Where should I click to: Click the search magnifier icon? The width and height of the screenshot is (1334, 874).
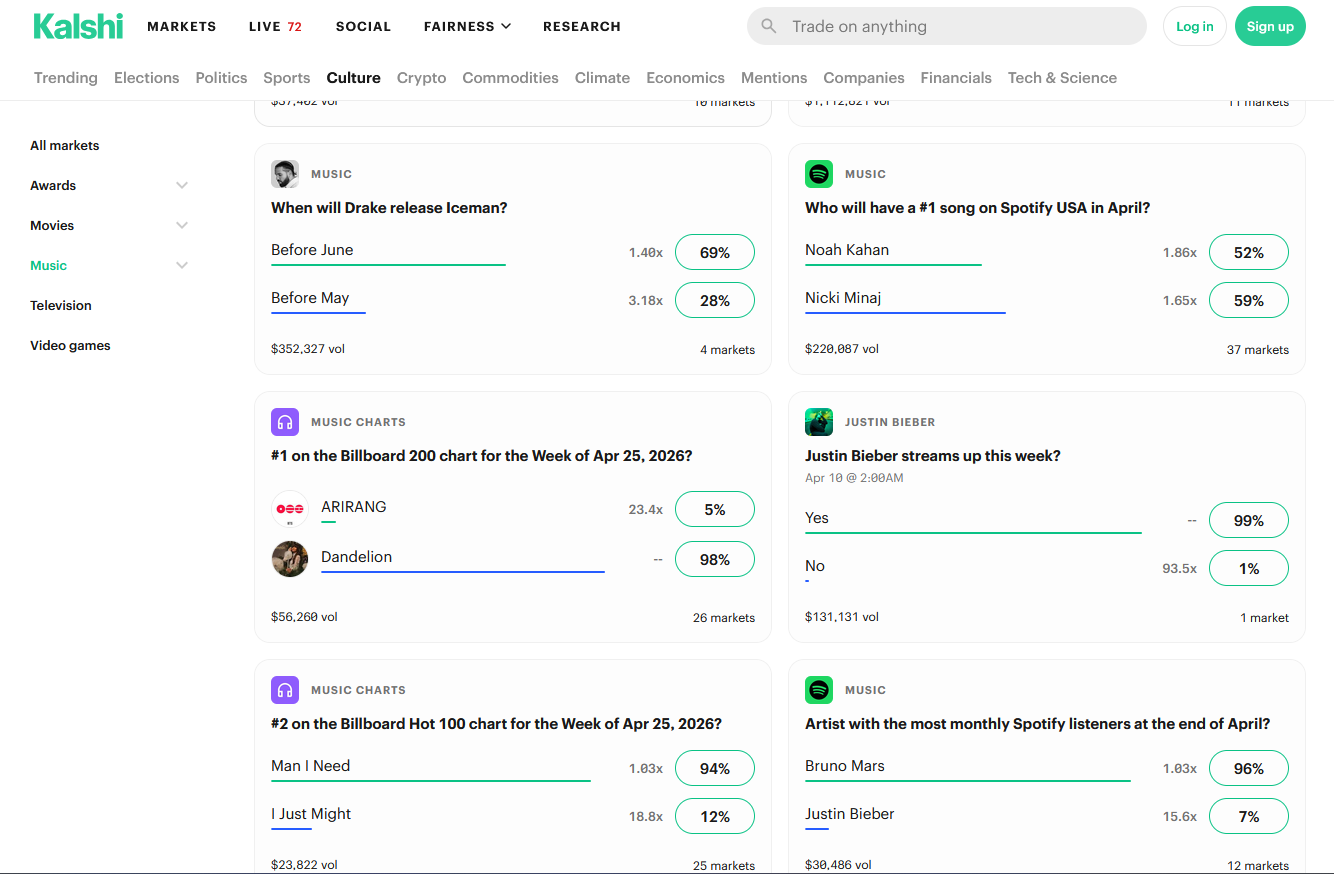coord(769,26)
